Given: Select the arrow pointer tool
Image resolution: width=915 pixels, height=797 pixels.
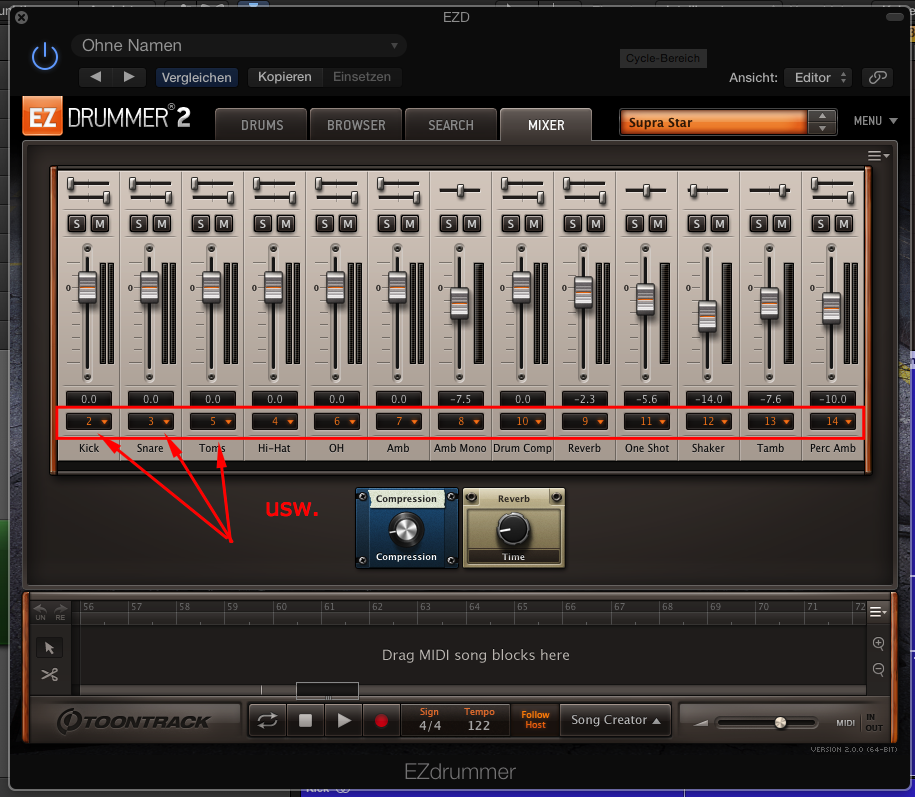Looking at the screenshot, I should click(x=50, y=648).
